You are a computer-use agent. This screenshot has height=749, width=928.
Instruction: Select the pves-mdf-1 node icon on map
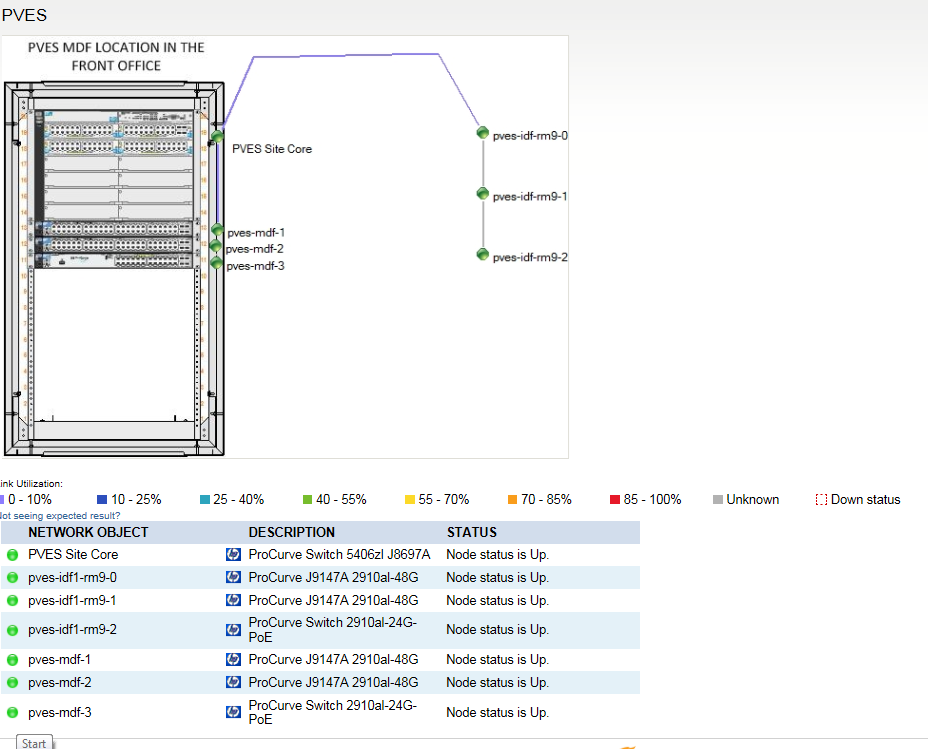217,230
